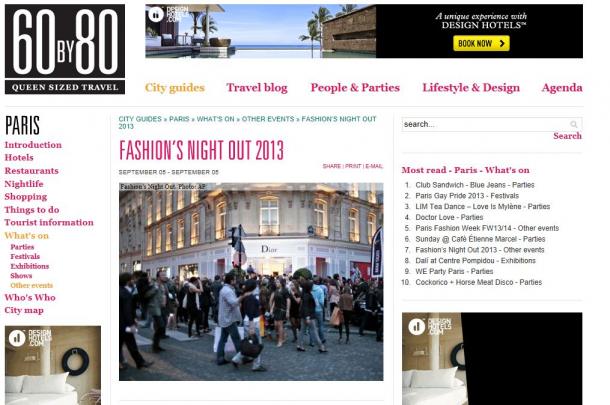Open the Hotels link in Paris sidebar

pyautogui.click(x=19, y=158)
